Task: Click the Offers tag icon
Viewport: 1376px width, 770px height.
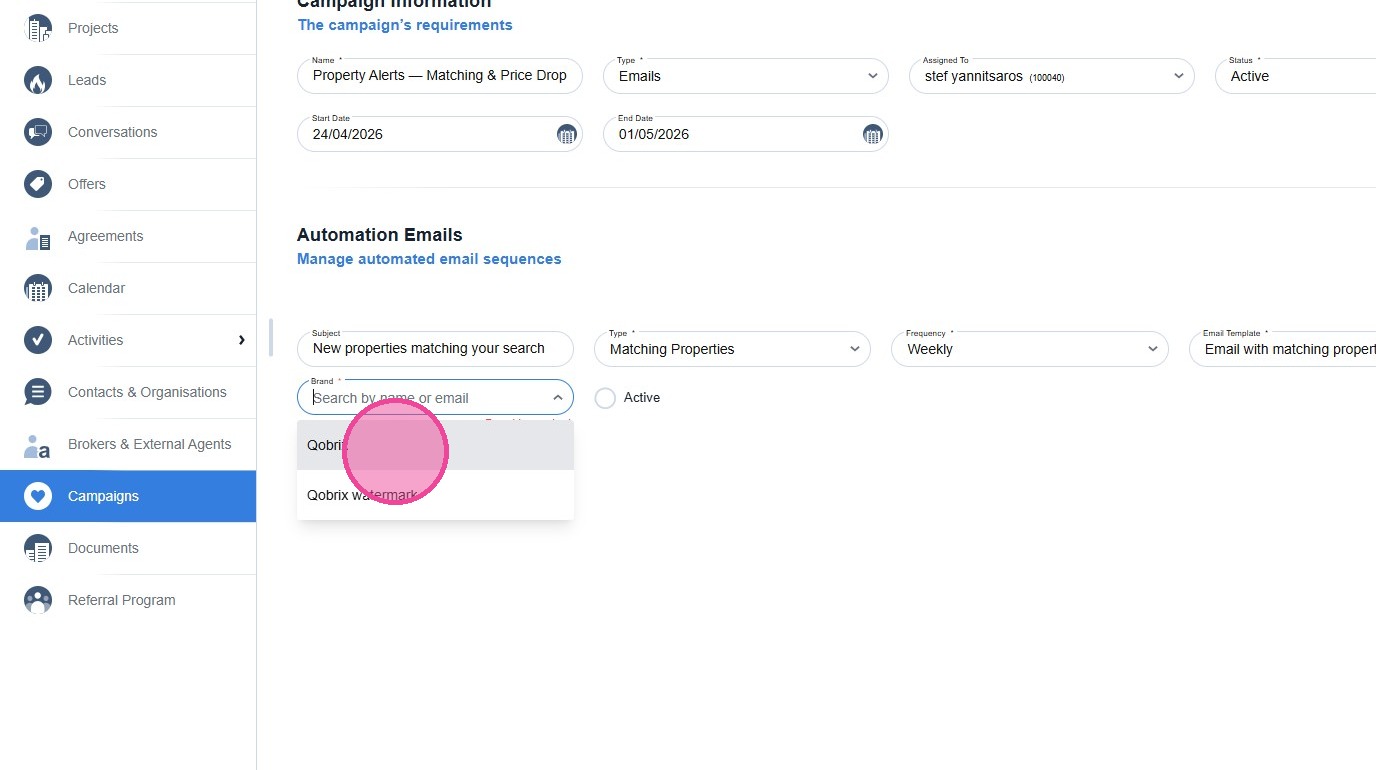Action: [x=38, y=184]
